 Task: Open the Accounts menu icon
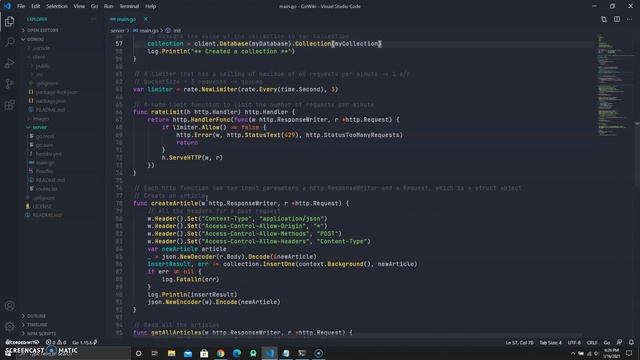pyautogui.click(x=9, y=306)
